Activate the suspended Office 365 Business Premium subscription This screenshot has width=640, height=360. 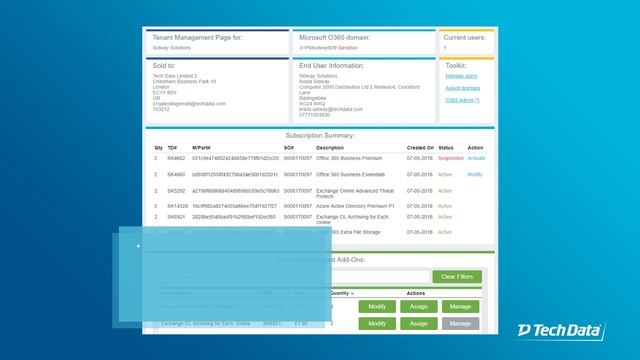tap(476, 158)
